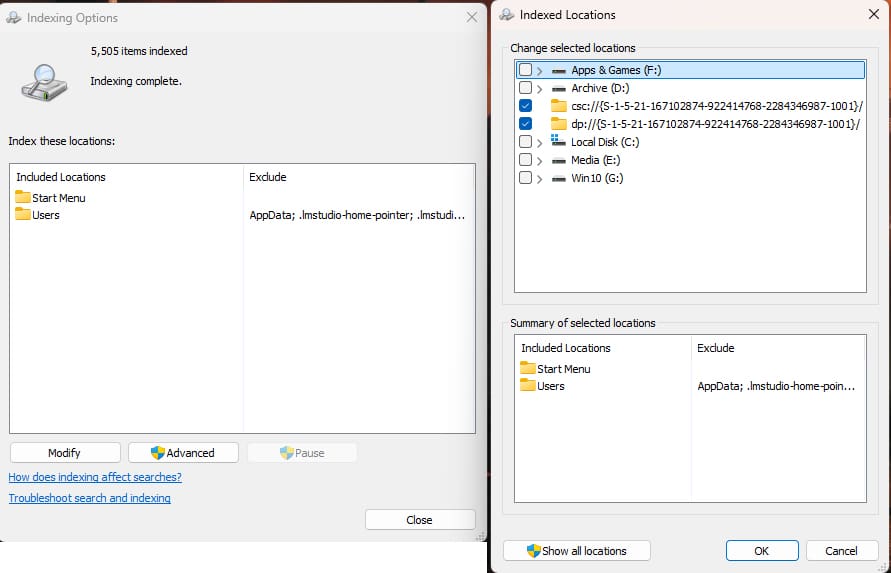Expand the Local Disk (C:) tree node
The image size is (891, 573).
pos(540,142)
